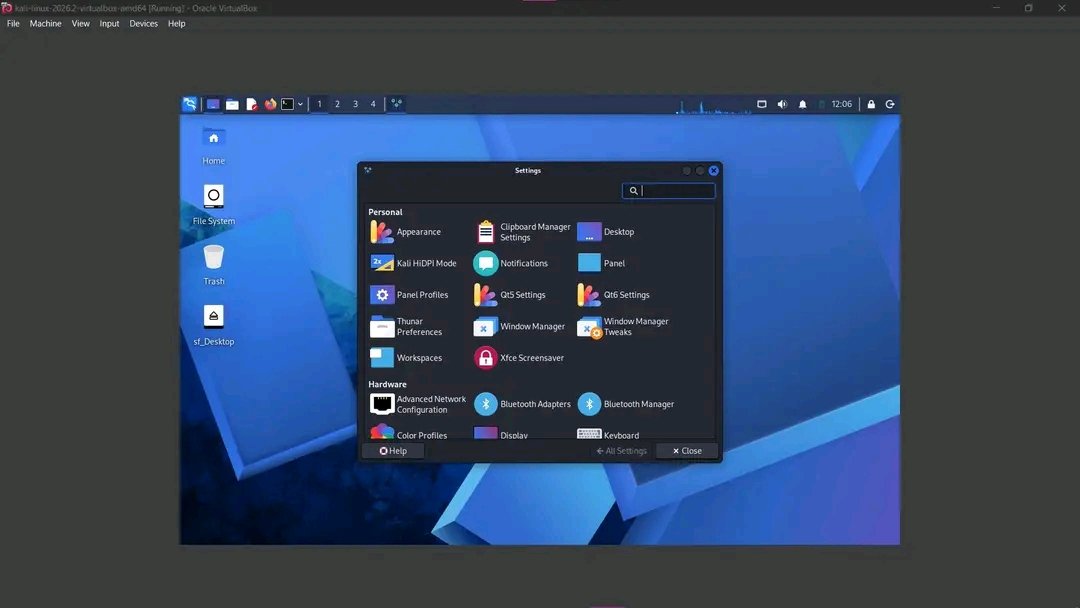Open Kali HiDPI Mode

pos(413,263)
